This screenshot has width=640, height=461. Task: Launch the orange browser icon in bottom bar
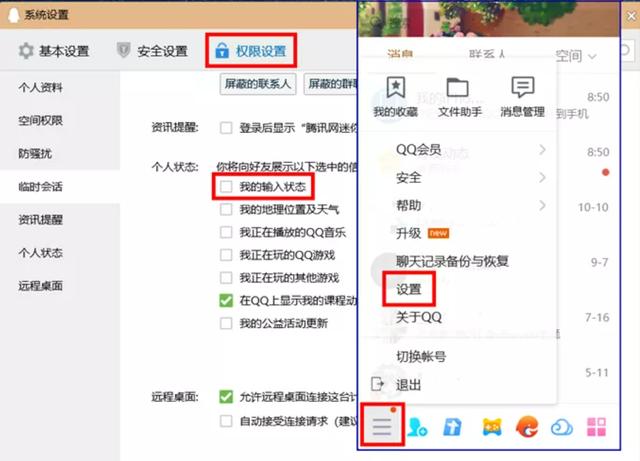pos(527,427)
